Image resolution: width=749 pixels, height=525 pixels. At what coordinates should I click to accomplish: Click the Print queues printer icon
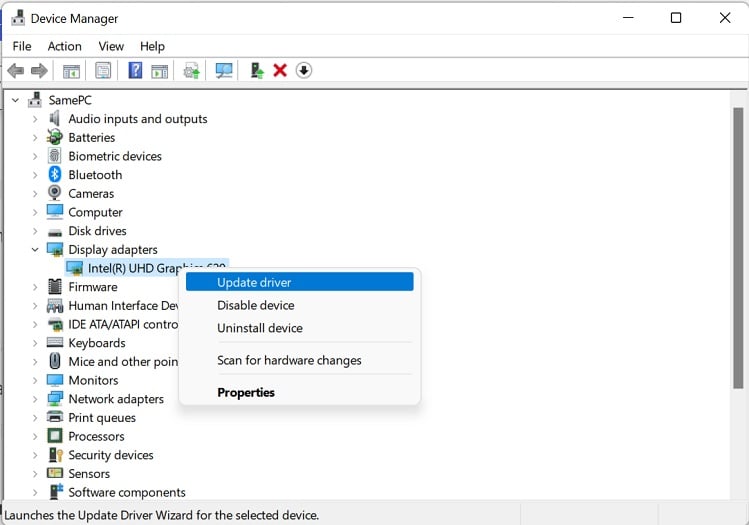click(55, 417)
